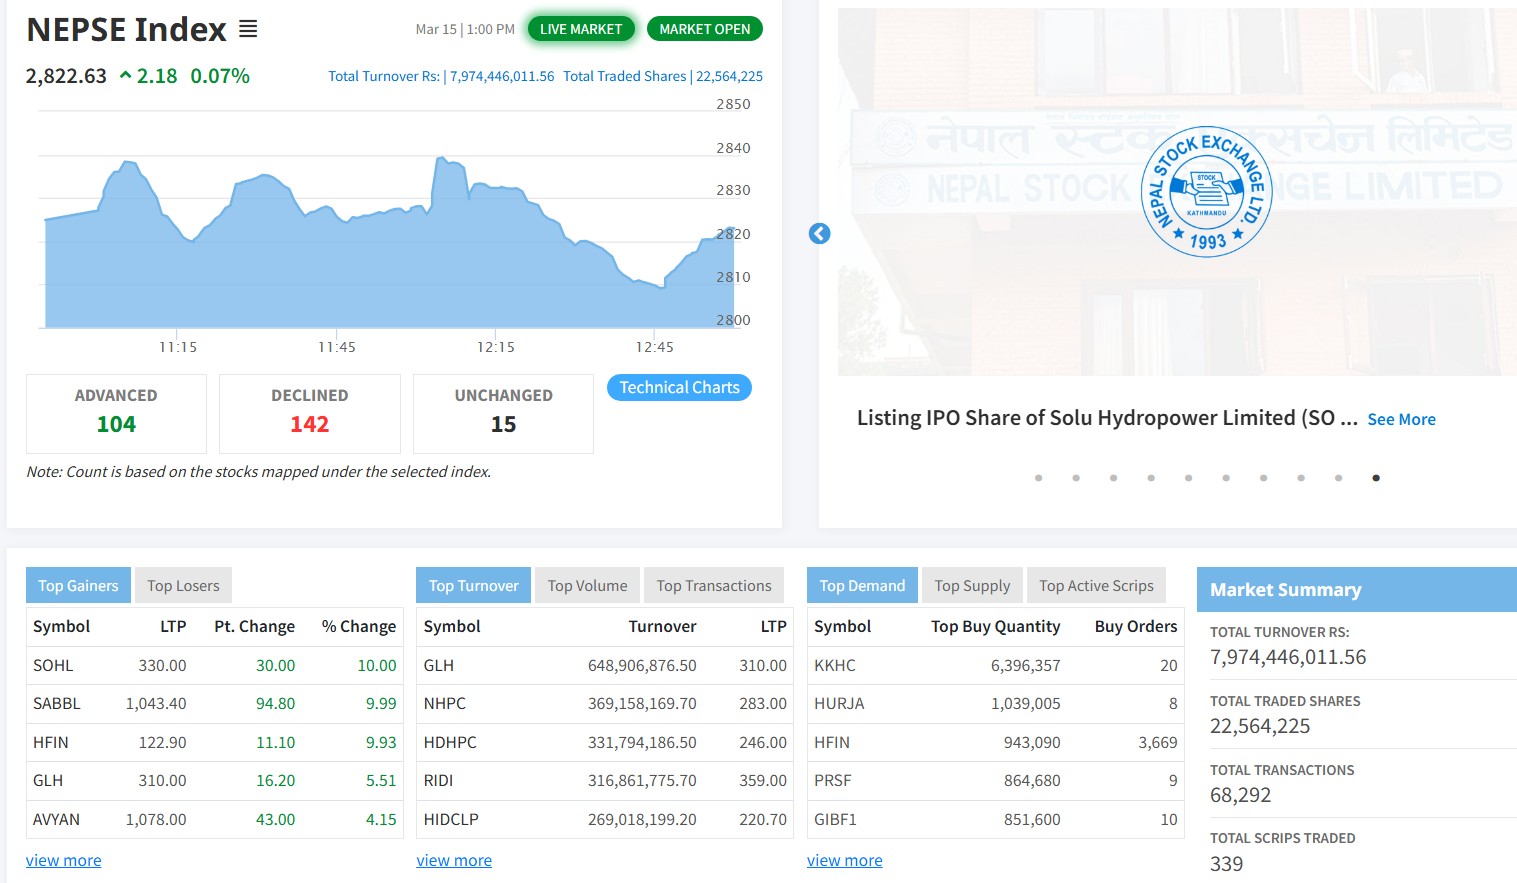Open the hamburger menu beside NEPSE Index
Screen dimensions: 1517x883
pyautogui.click(x=248, y=30)
